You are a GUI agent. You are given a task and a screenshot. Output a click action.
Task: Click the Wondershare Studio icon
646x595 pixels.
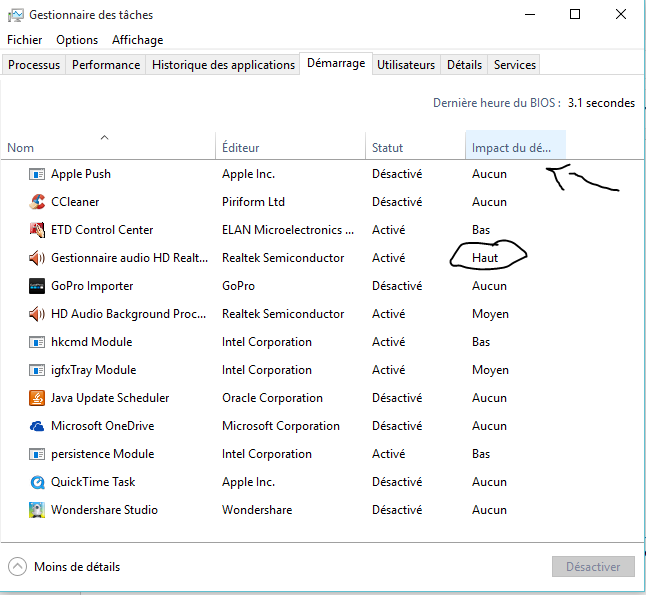[x=37, y=510]
